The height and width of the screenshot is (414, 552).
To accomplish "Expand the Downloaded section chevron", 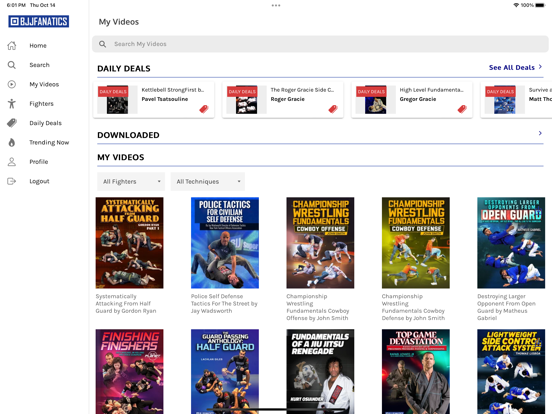I will click(x=540, y=133).
